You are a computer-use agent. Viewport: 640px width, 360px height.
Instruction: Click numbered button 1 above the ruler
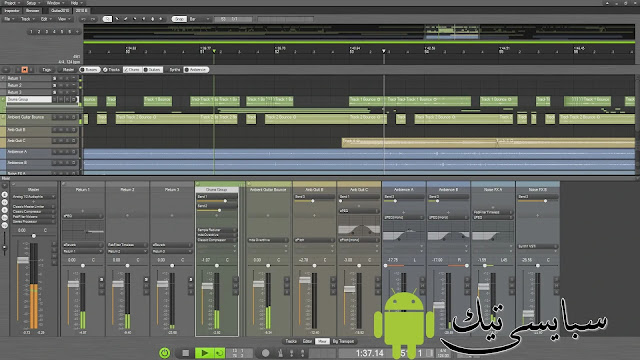point(31,31)
